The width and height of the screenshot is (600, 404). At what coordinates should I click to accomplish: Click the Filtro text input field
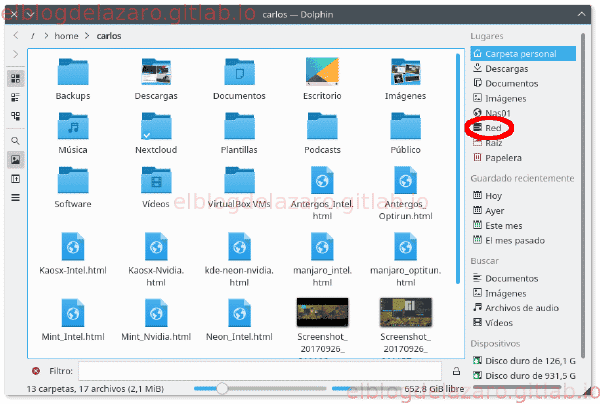(x=259, y=371)
